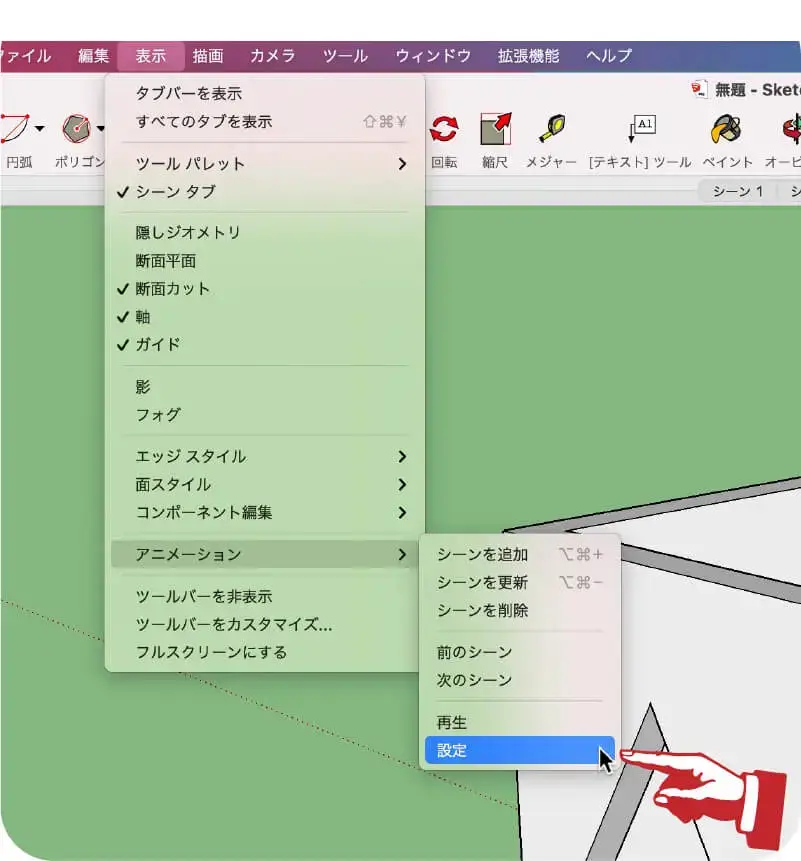Image resolution: width=801 pixels, height=861 pixels.
Task: Activate the Tape Measure (メジャー) tool
Action: coord(550,130)
